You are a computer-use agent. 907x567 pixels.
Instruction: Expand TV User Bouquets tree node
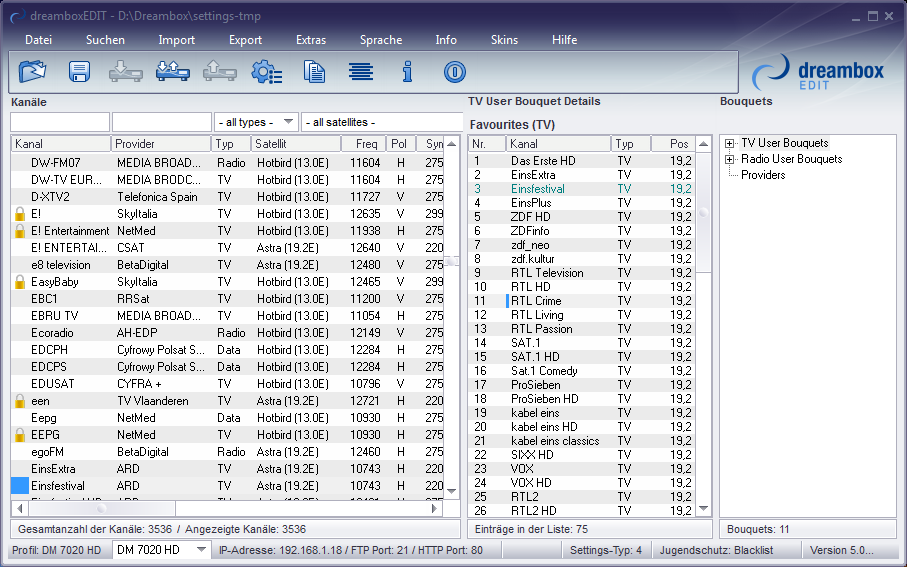(x=729, y=143)
